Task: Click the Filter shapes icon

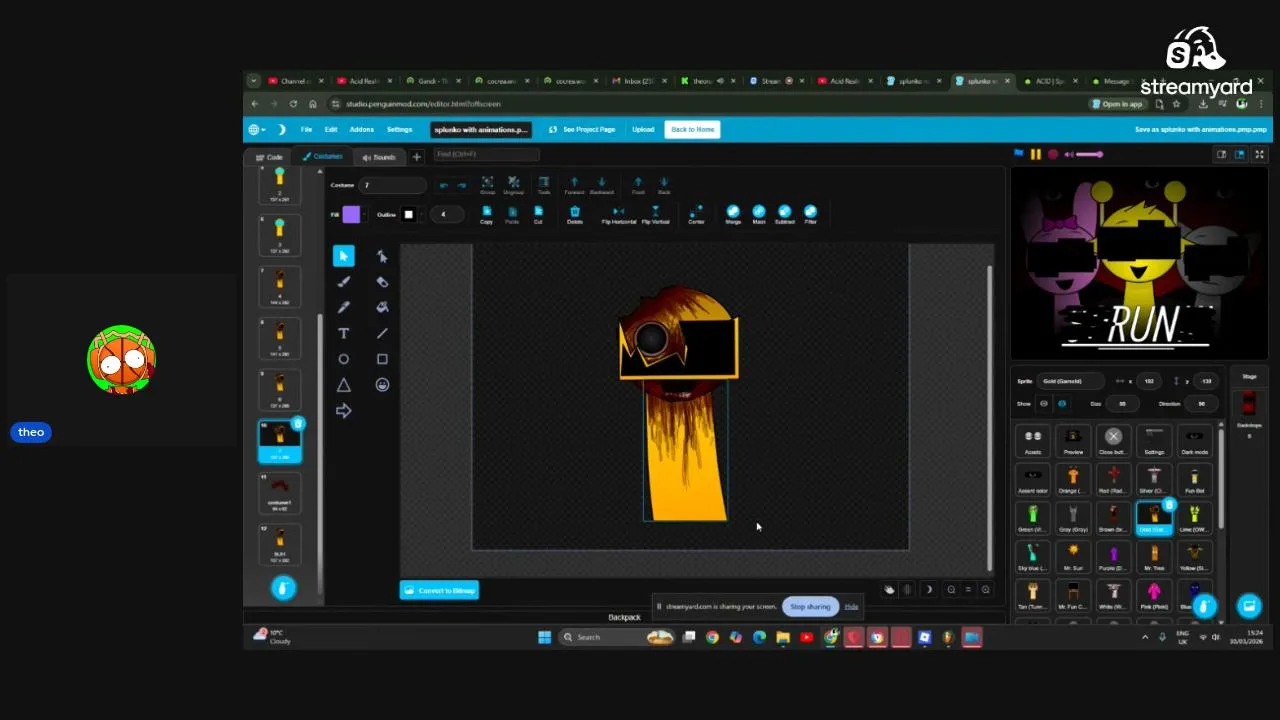Action: [x=810, y=213]
